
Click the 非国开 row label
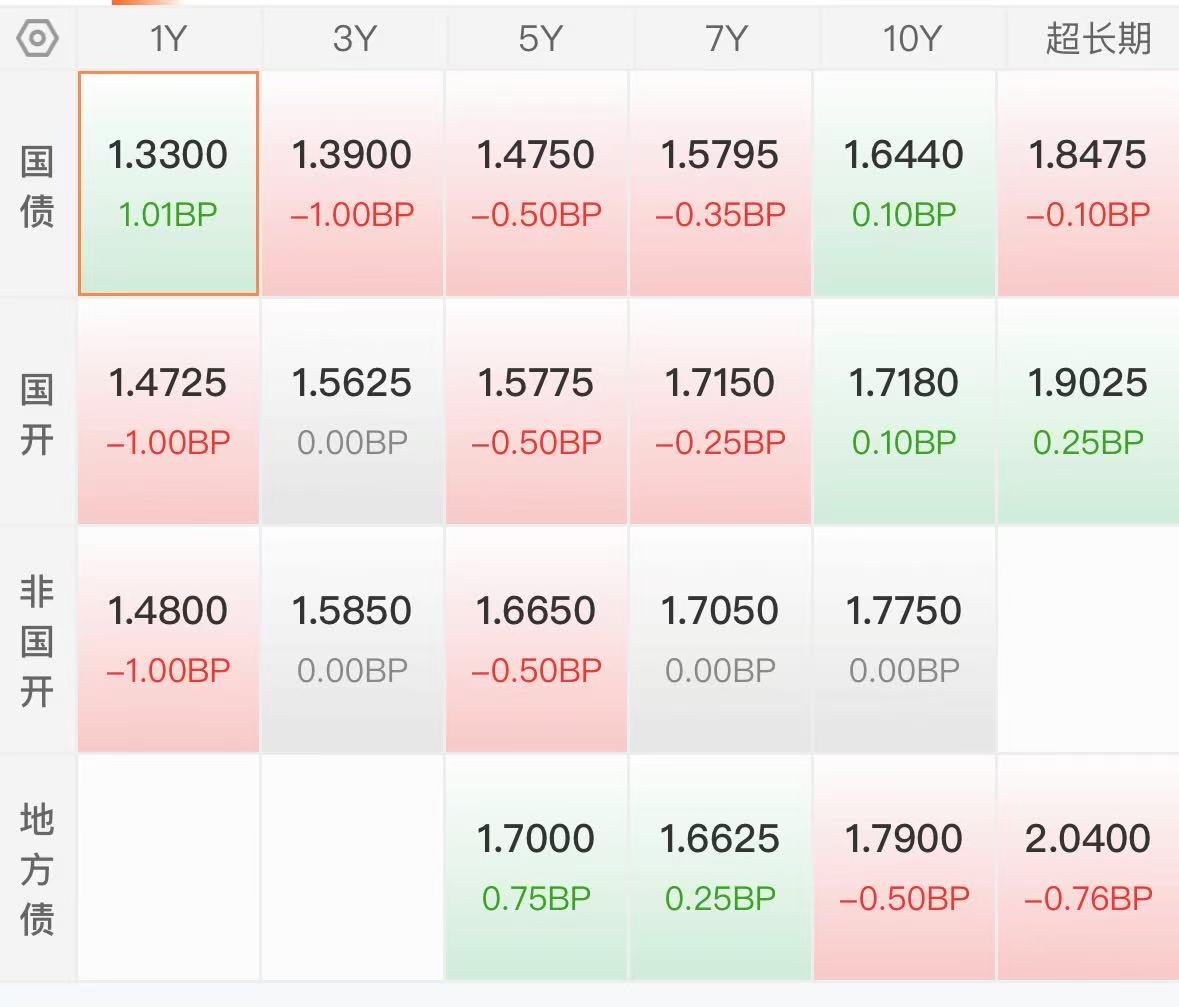(37, 641)
